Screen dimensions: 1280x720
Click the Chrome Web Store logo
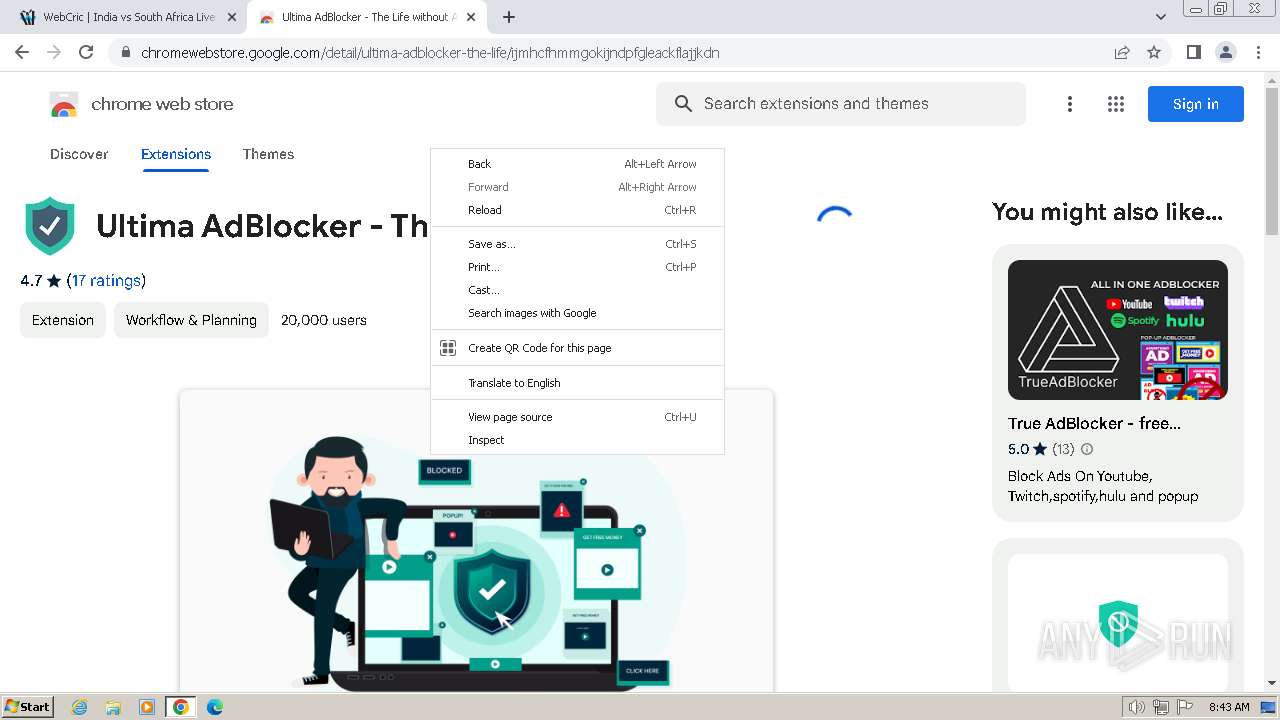coord(64,104)
